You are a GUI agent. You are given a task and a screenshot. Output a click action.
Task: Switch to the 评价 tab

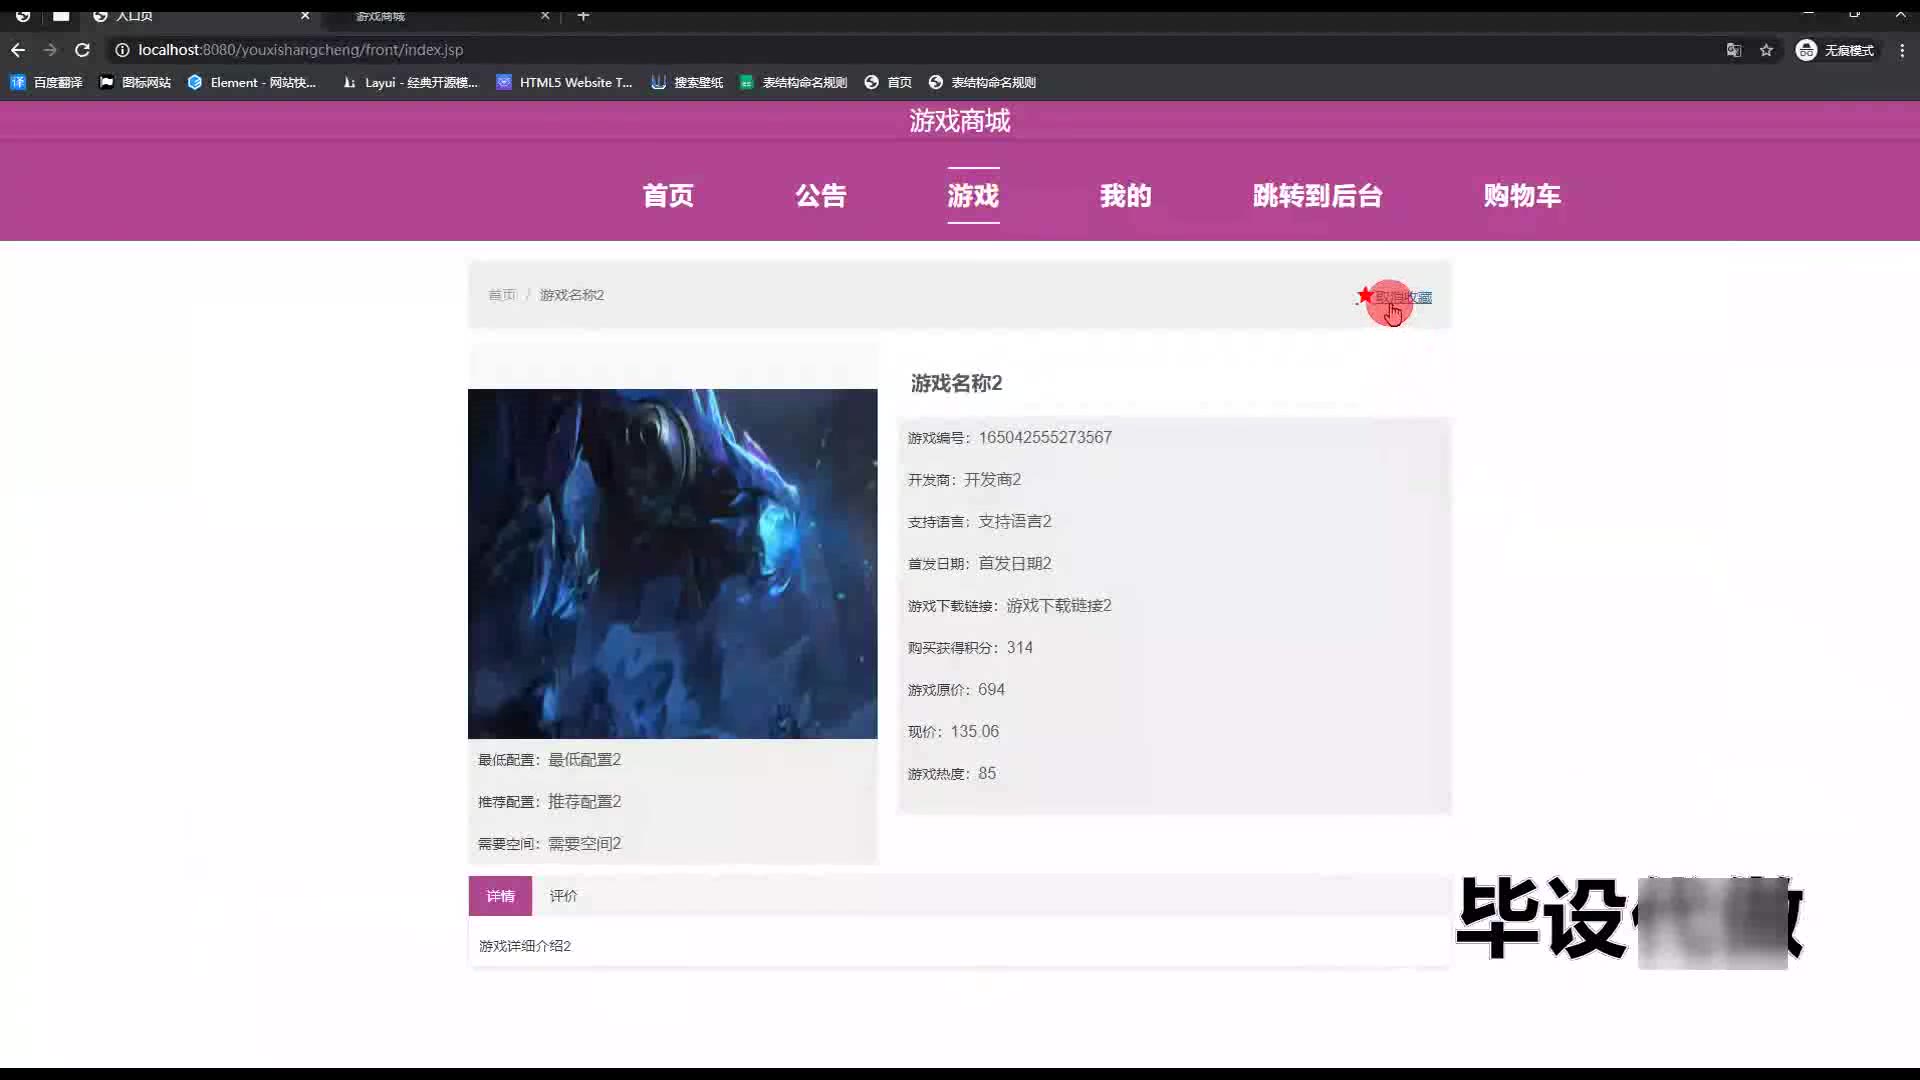[x=563, y=896]
